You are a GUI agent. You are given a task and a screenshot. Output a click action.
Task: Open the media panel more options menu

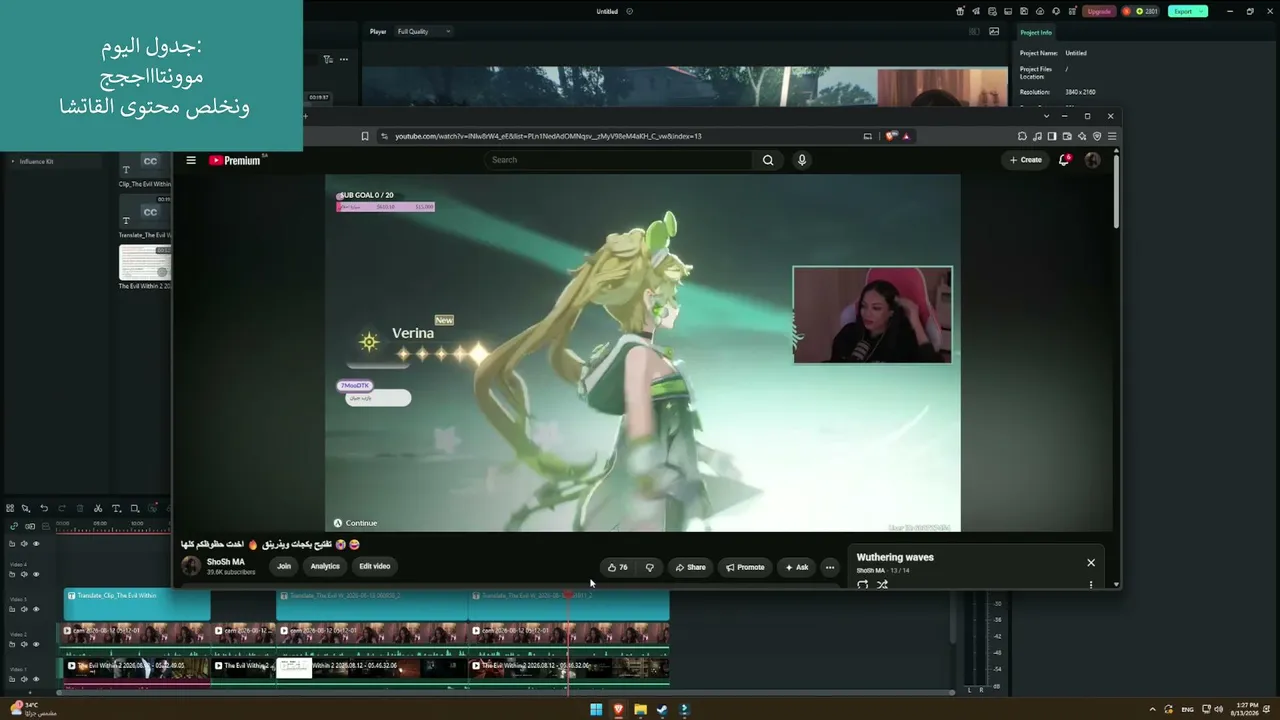click(x=343, y=59)
